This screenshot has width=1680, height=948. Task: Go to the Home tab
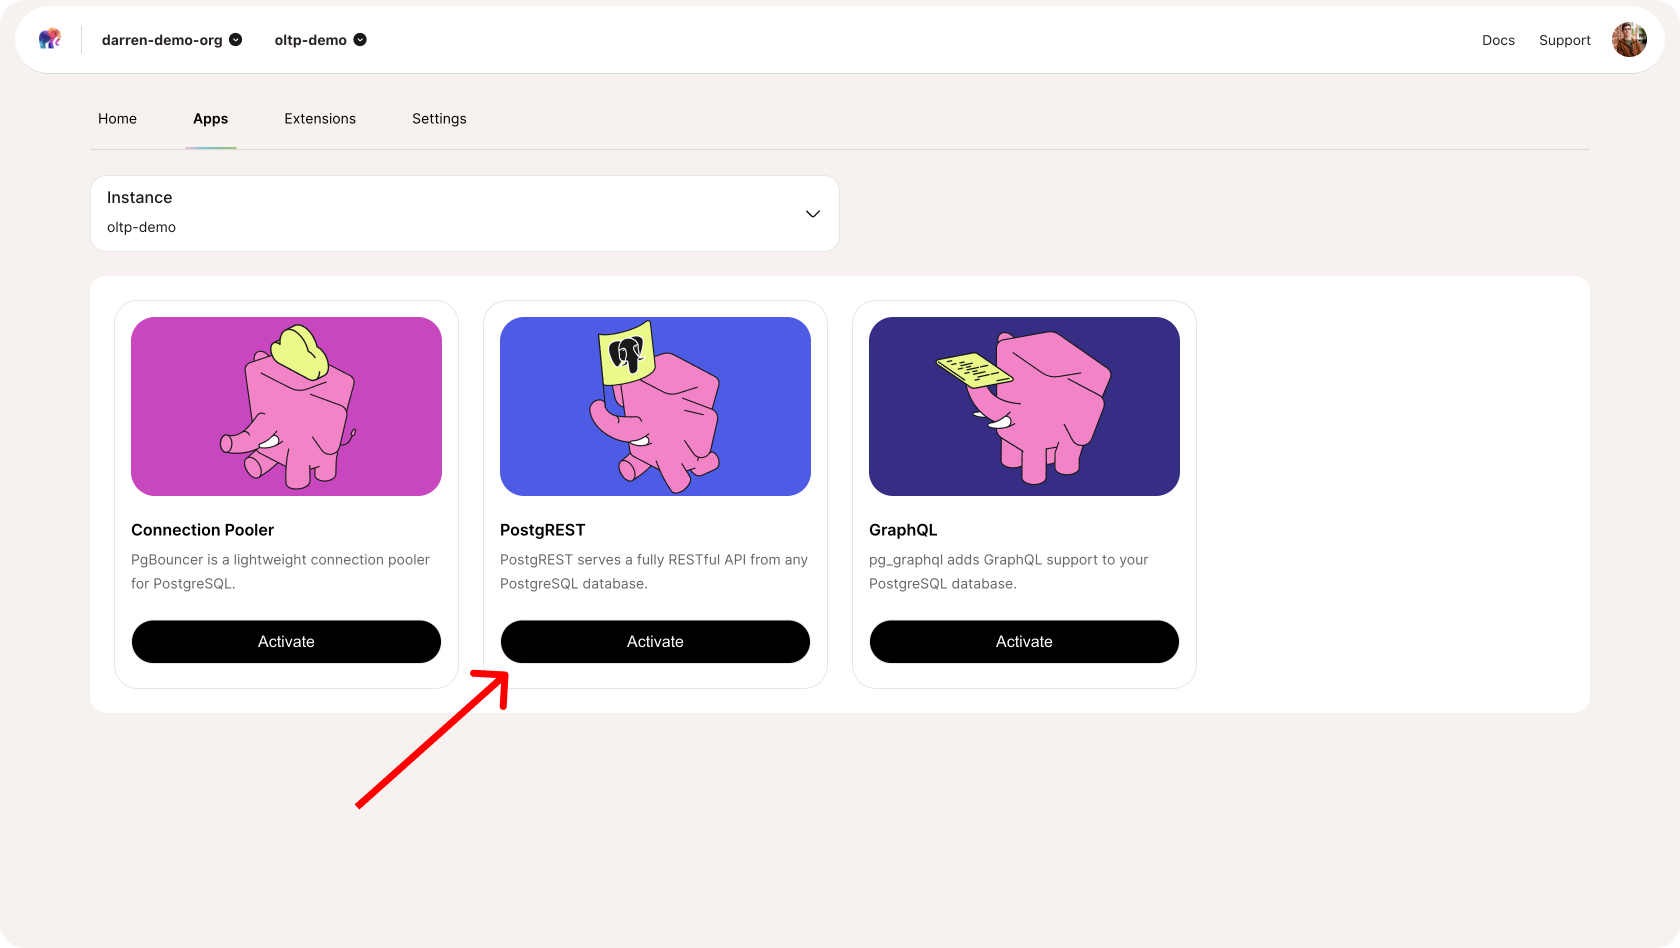pyautogui.click(x=117, y=118)
